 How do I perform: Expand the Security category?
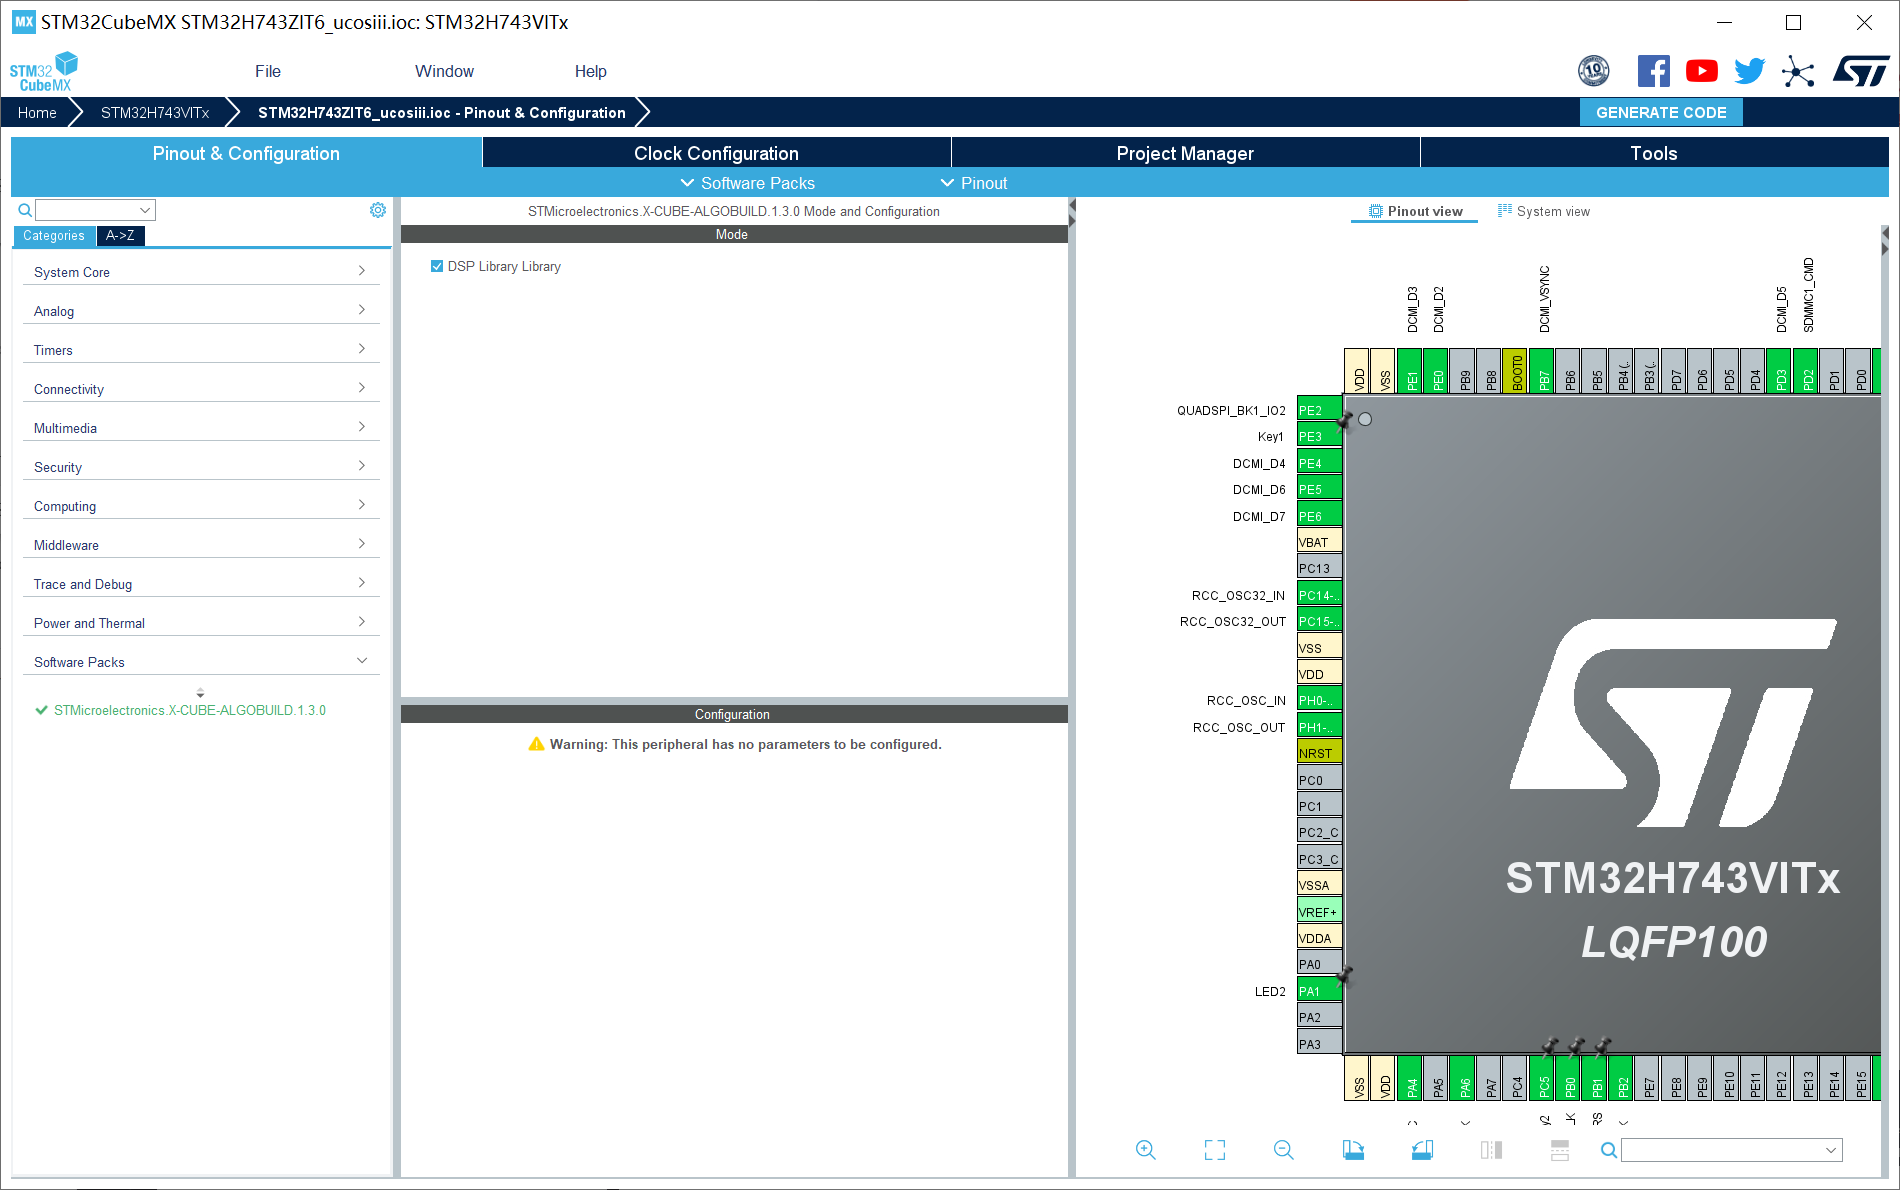pyautogui.click(x=201, y=467)
